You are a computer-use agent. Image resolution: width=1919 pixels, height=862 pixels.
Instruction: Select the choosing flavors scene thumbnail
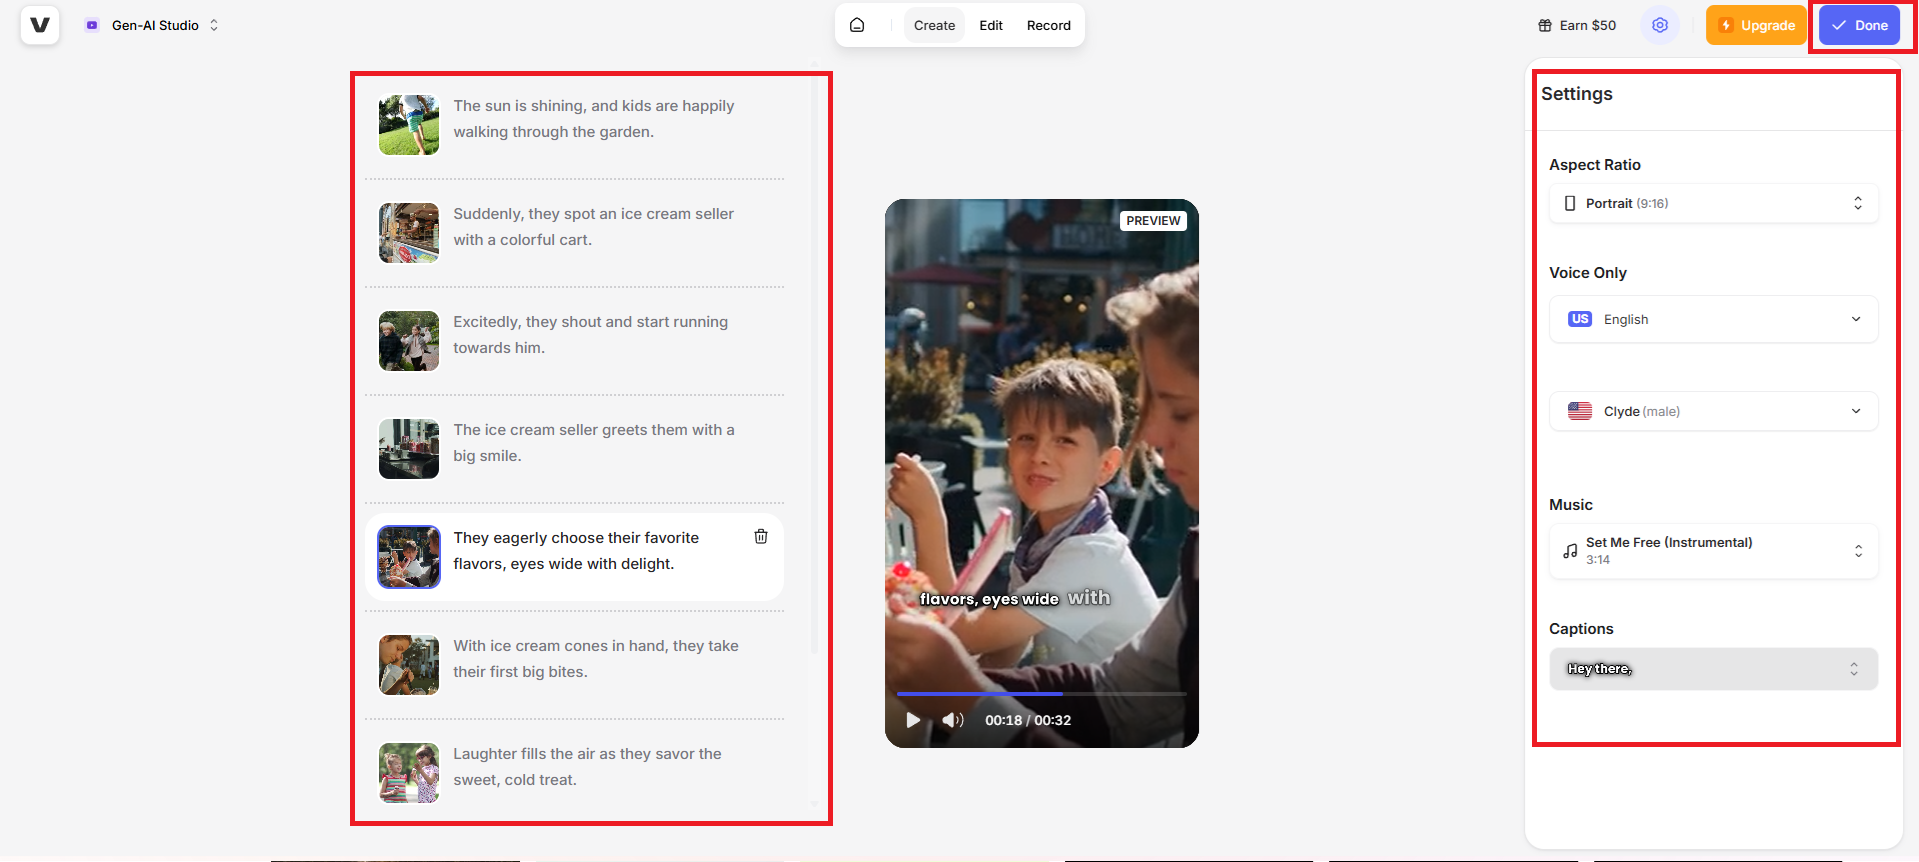[409, 557]
